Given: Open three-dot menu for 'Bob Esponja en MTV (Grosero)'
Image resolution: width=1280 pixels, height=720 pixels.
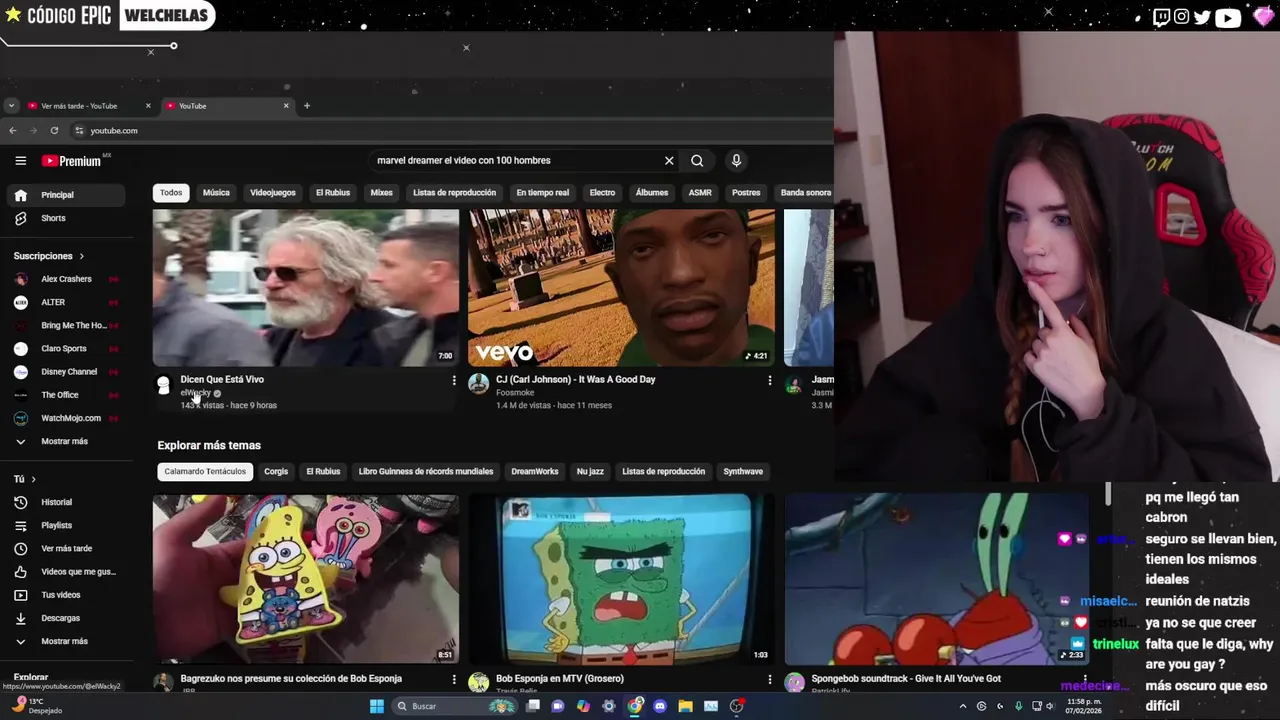Looking at the screenshot, I should coord(769,679).
